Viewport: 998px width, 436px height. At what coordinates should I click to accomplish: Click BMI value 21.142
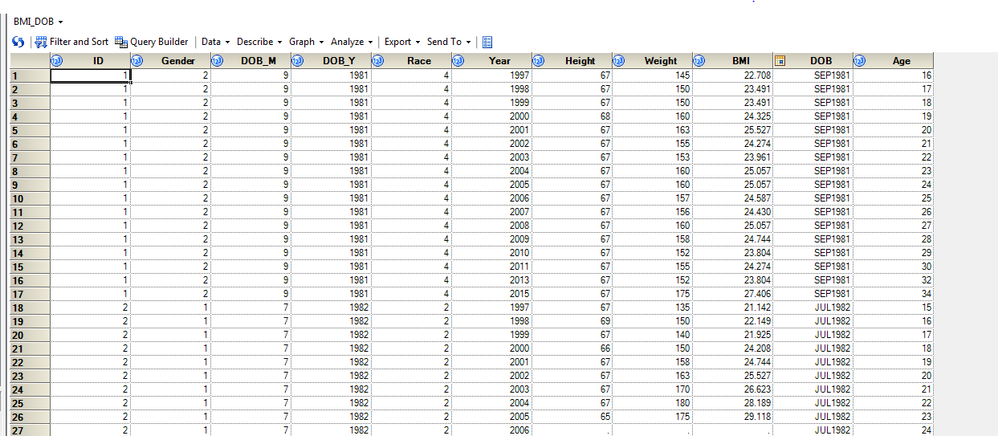point(733,307)
